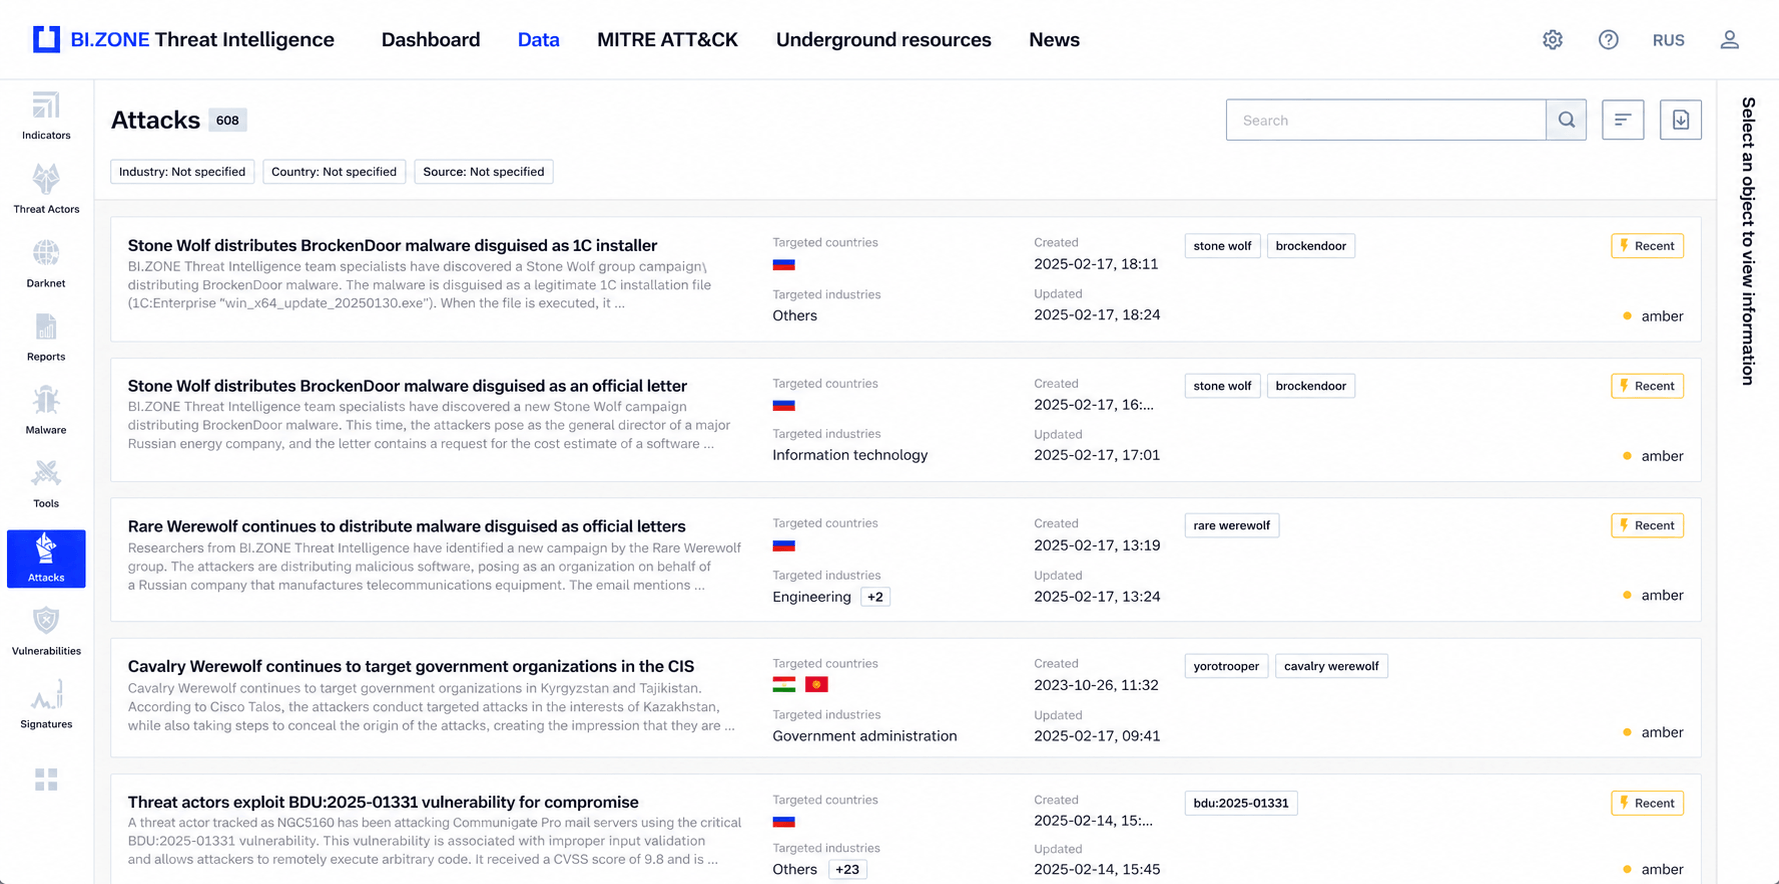Open Source: Not specified filter
The height and width of the screenshot is (884, 1779).
point(484,172)
